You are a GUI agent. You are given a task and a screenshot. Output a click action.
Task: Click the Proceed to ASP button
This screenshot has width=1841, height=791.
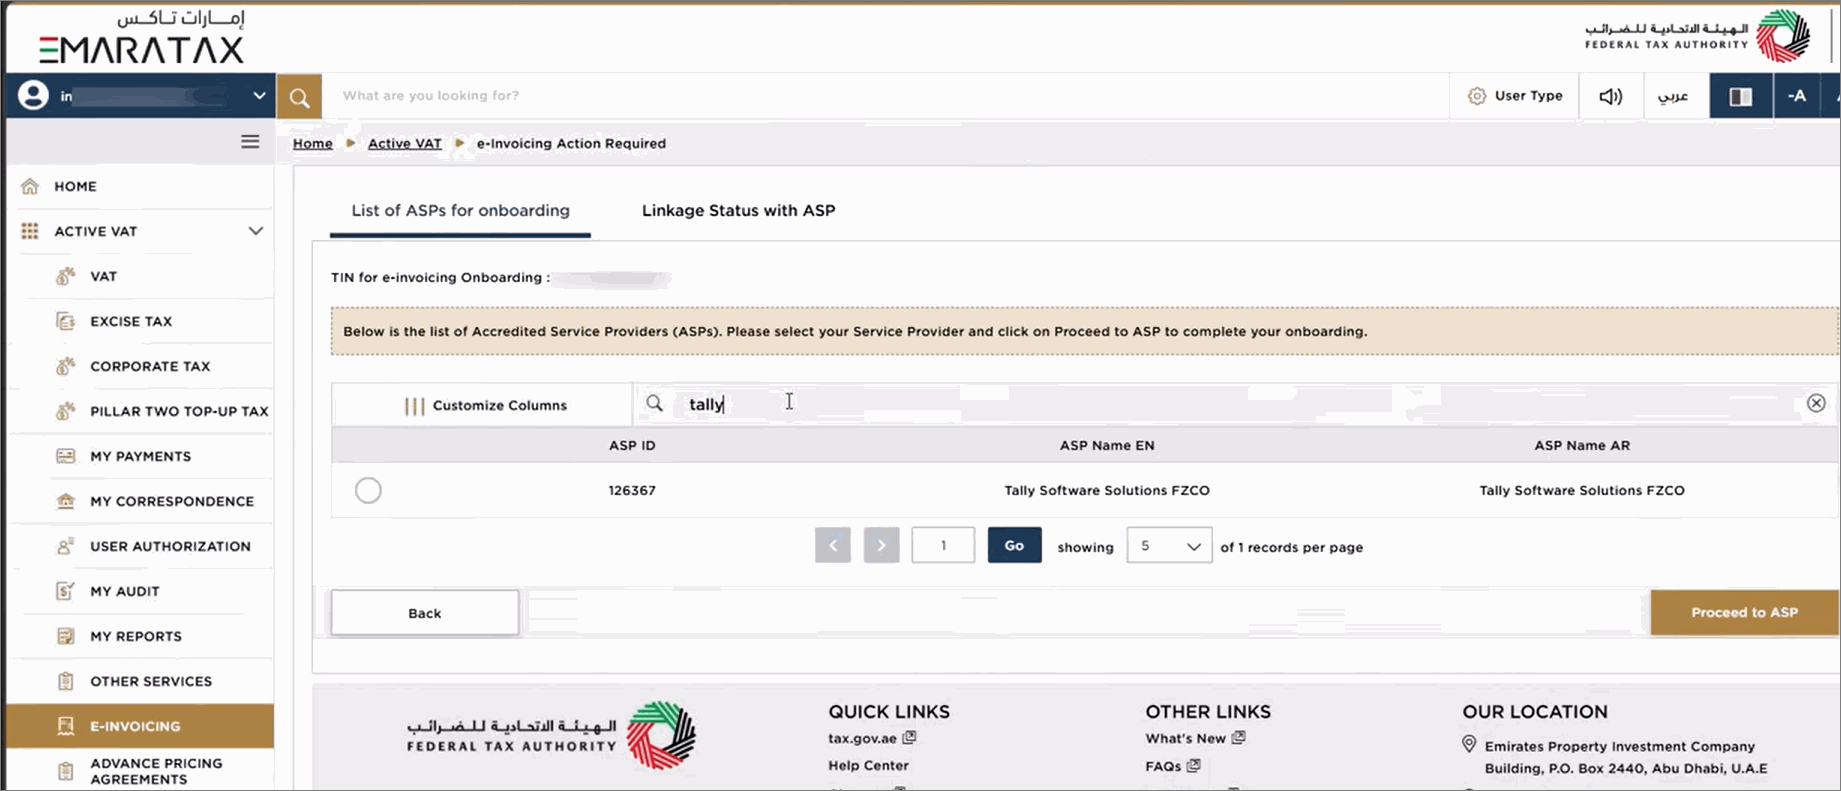[x=1744, y=612]
